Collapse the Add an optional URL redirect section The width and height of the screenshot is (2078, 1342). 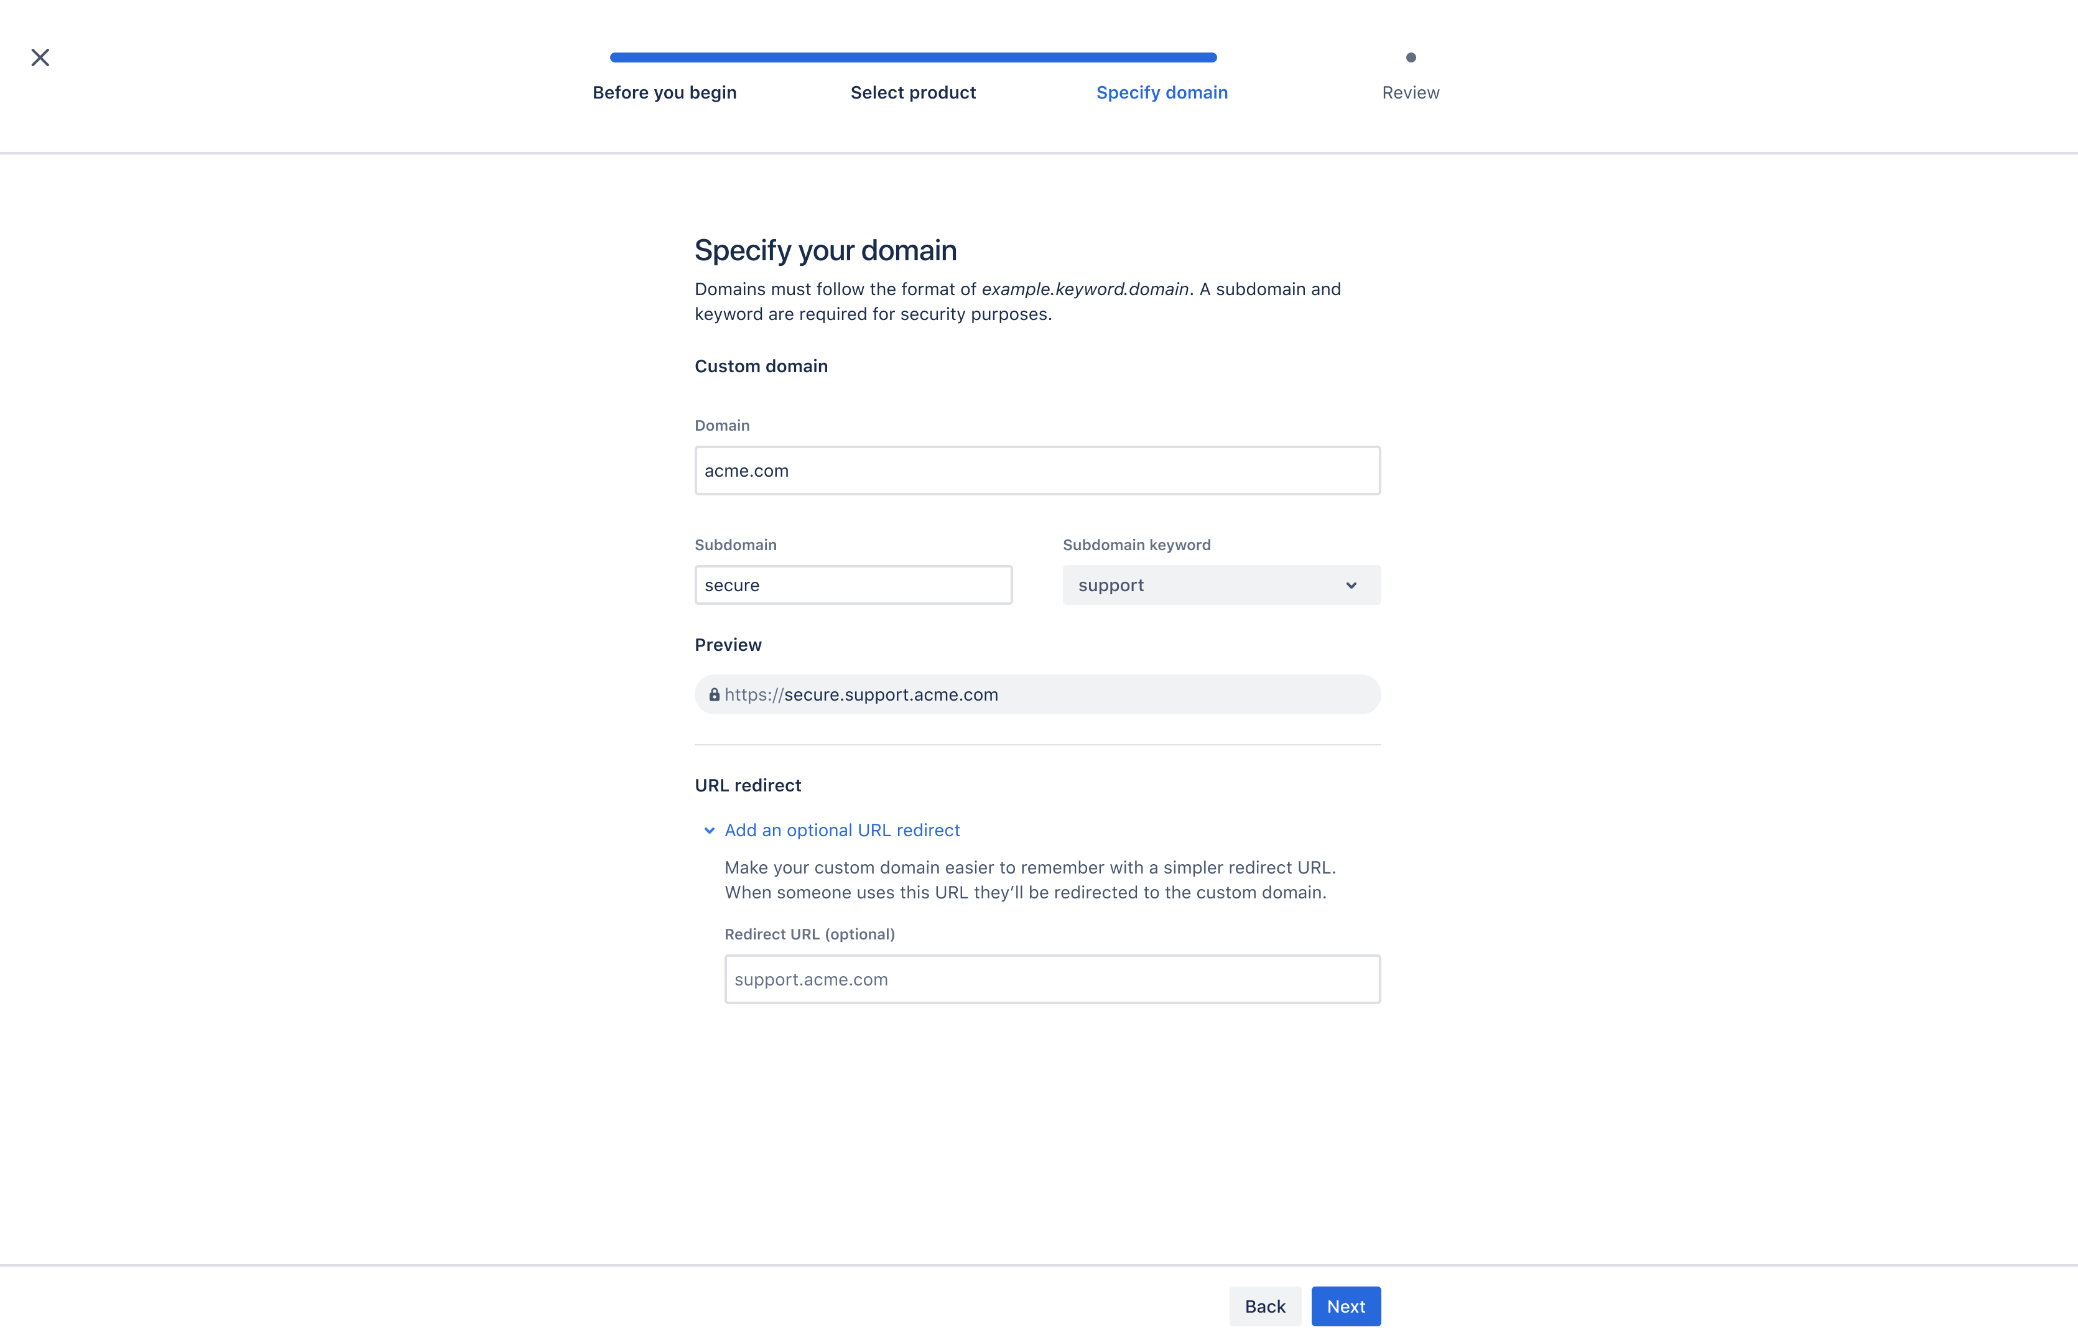coord(842,830)
